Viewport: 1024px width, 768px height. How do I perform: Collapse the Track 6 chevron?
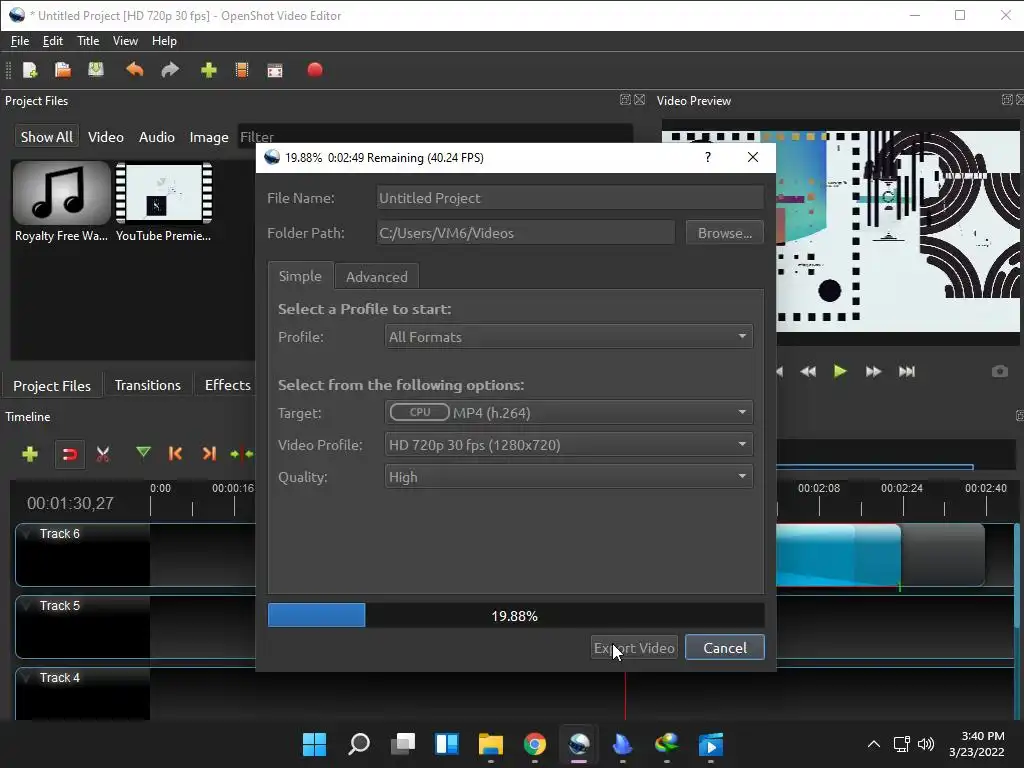pos(27,534)
